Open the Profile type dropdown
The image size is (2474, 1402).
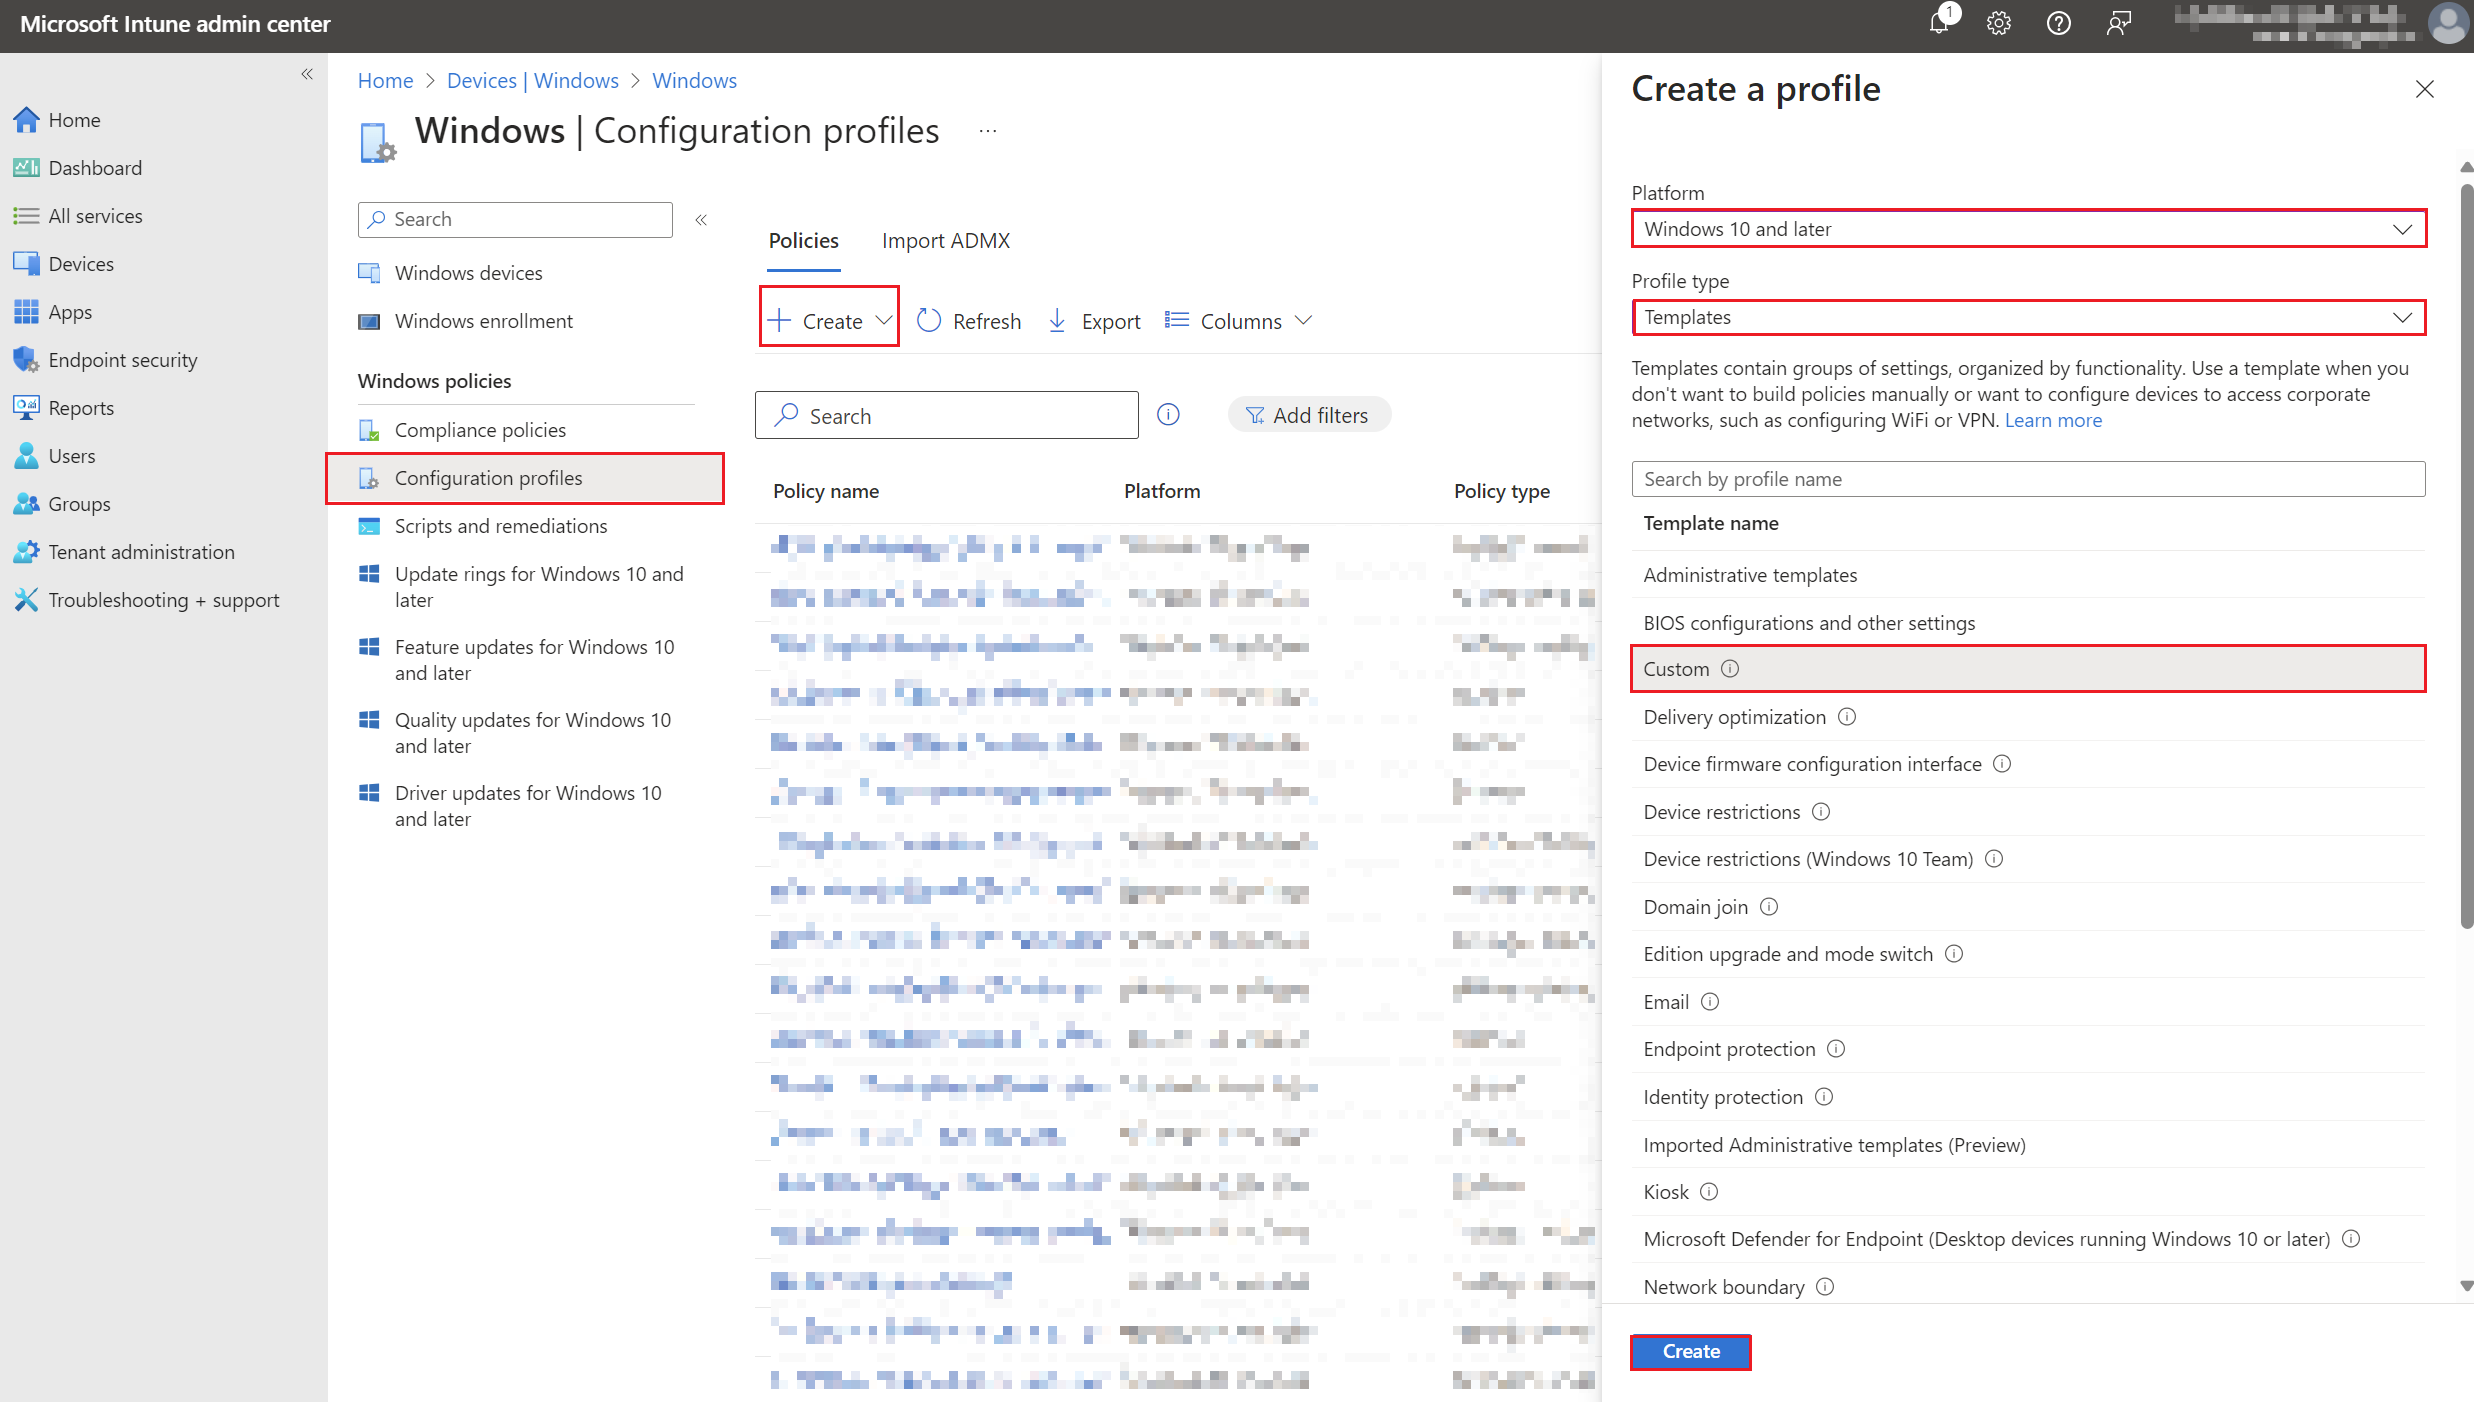click(2029, 317)
